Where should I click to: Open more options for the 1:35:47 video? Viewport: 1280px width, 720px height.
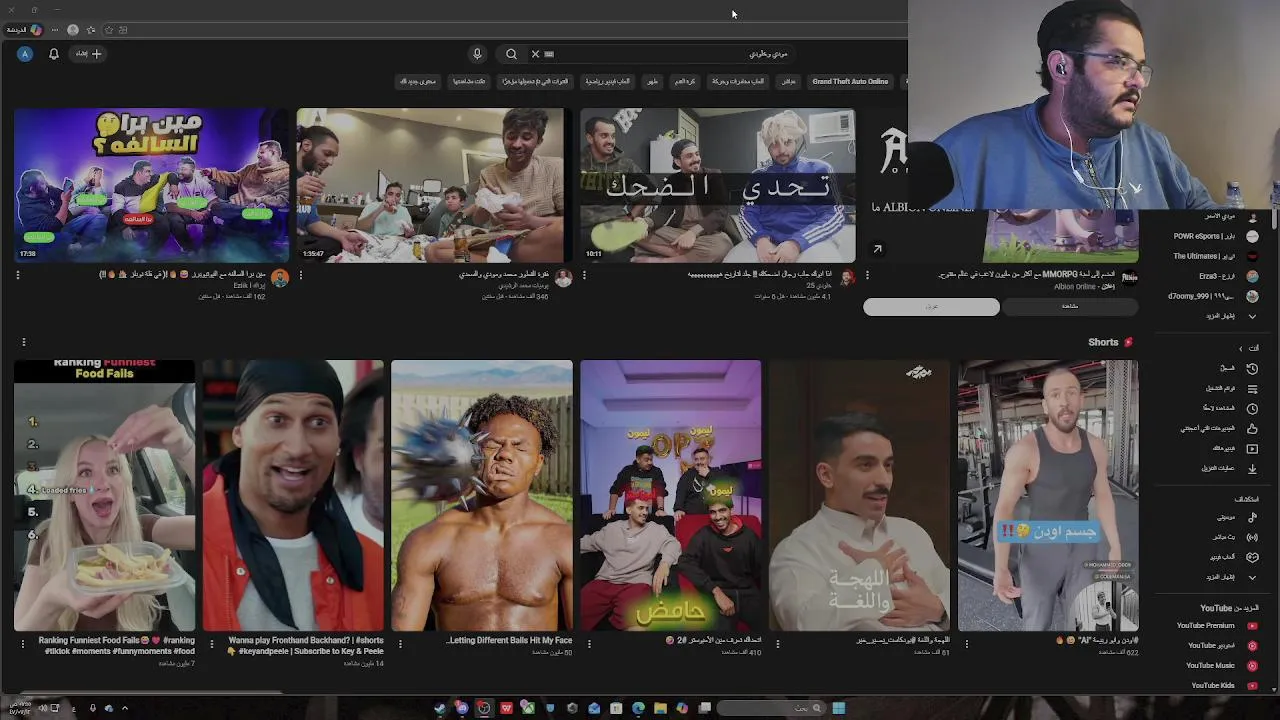click(x=300, y=275)
